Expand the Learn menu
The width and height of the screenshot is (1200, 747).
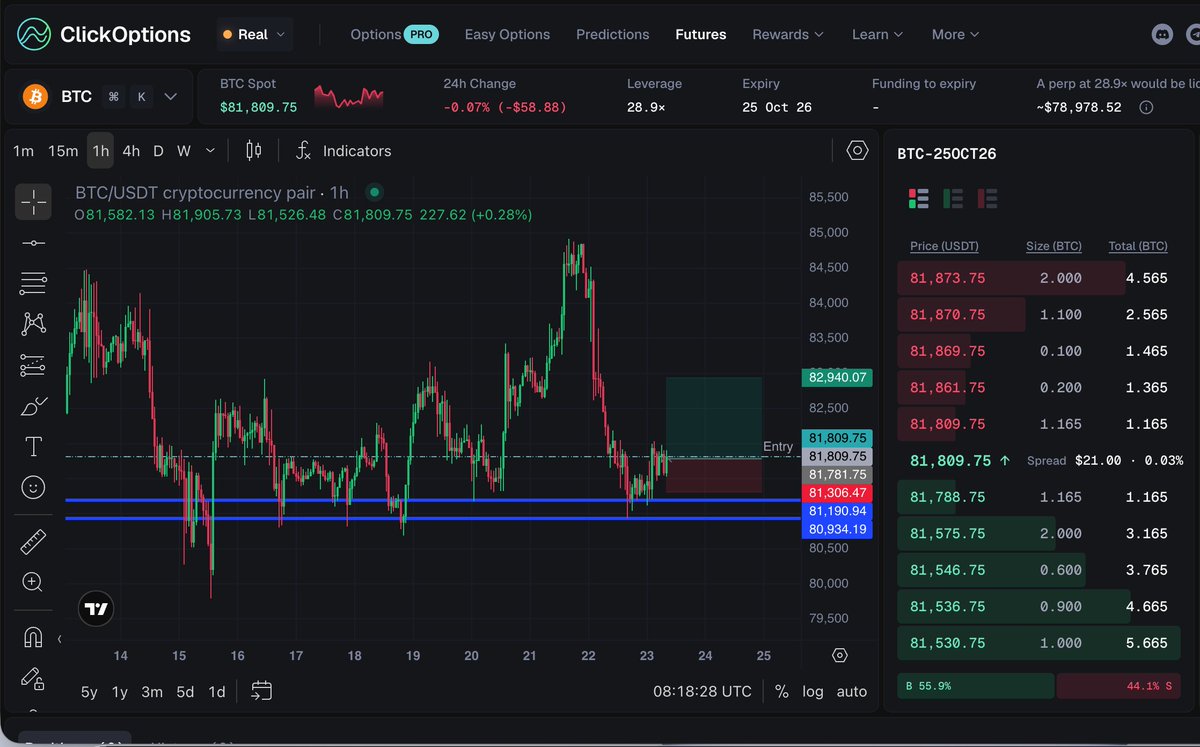pos(877,34)
